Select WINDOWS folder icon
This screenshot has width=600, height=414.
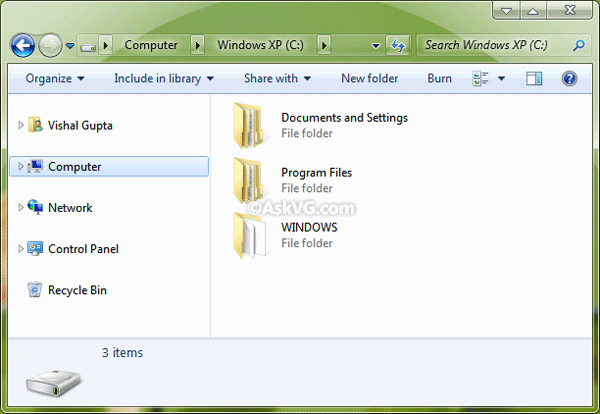[250, 235]
